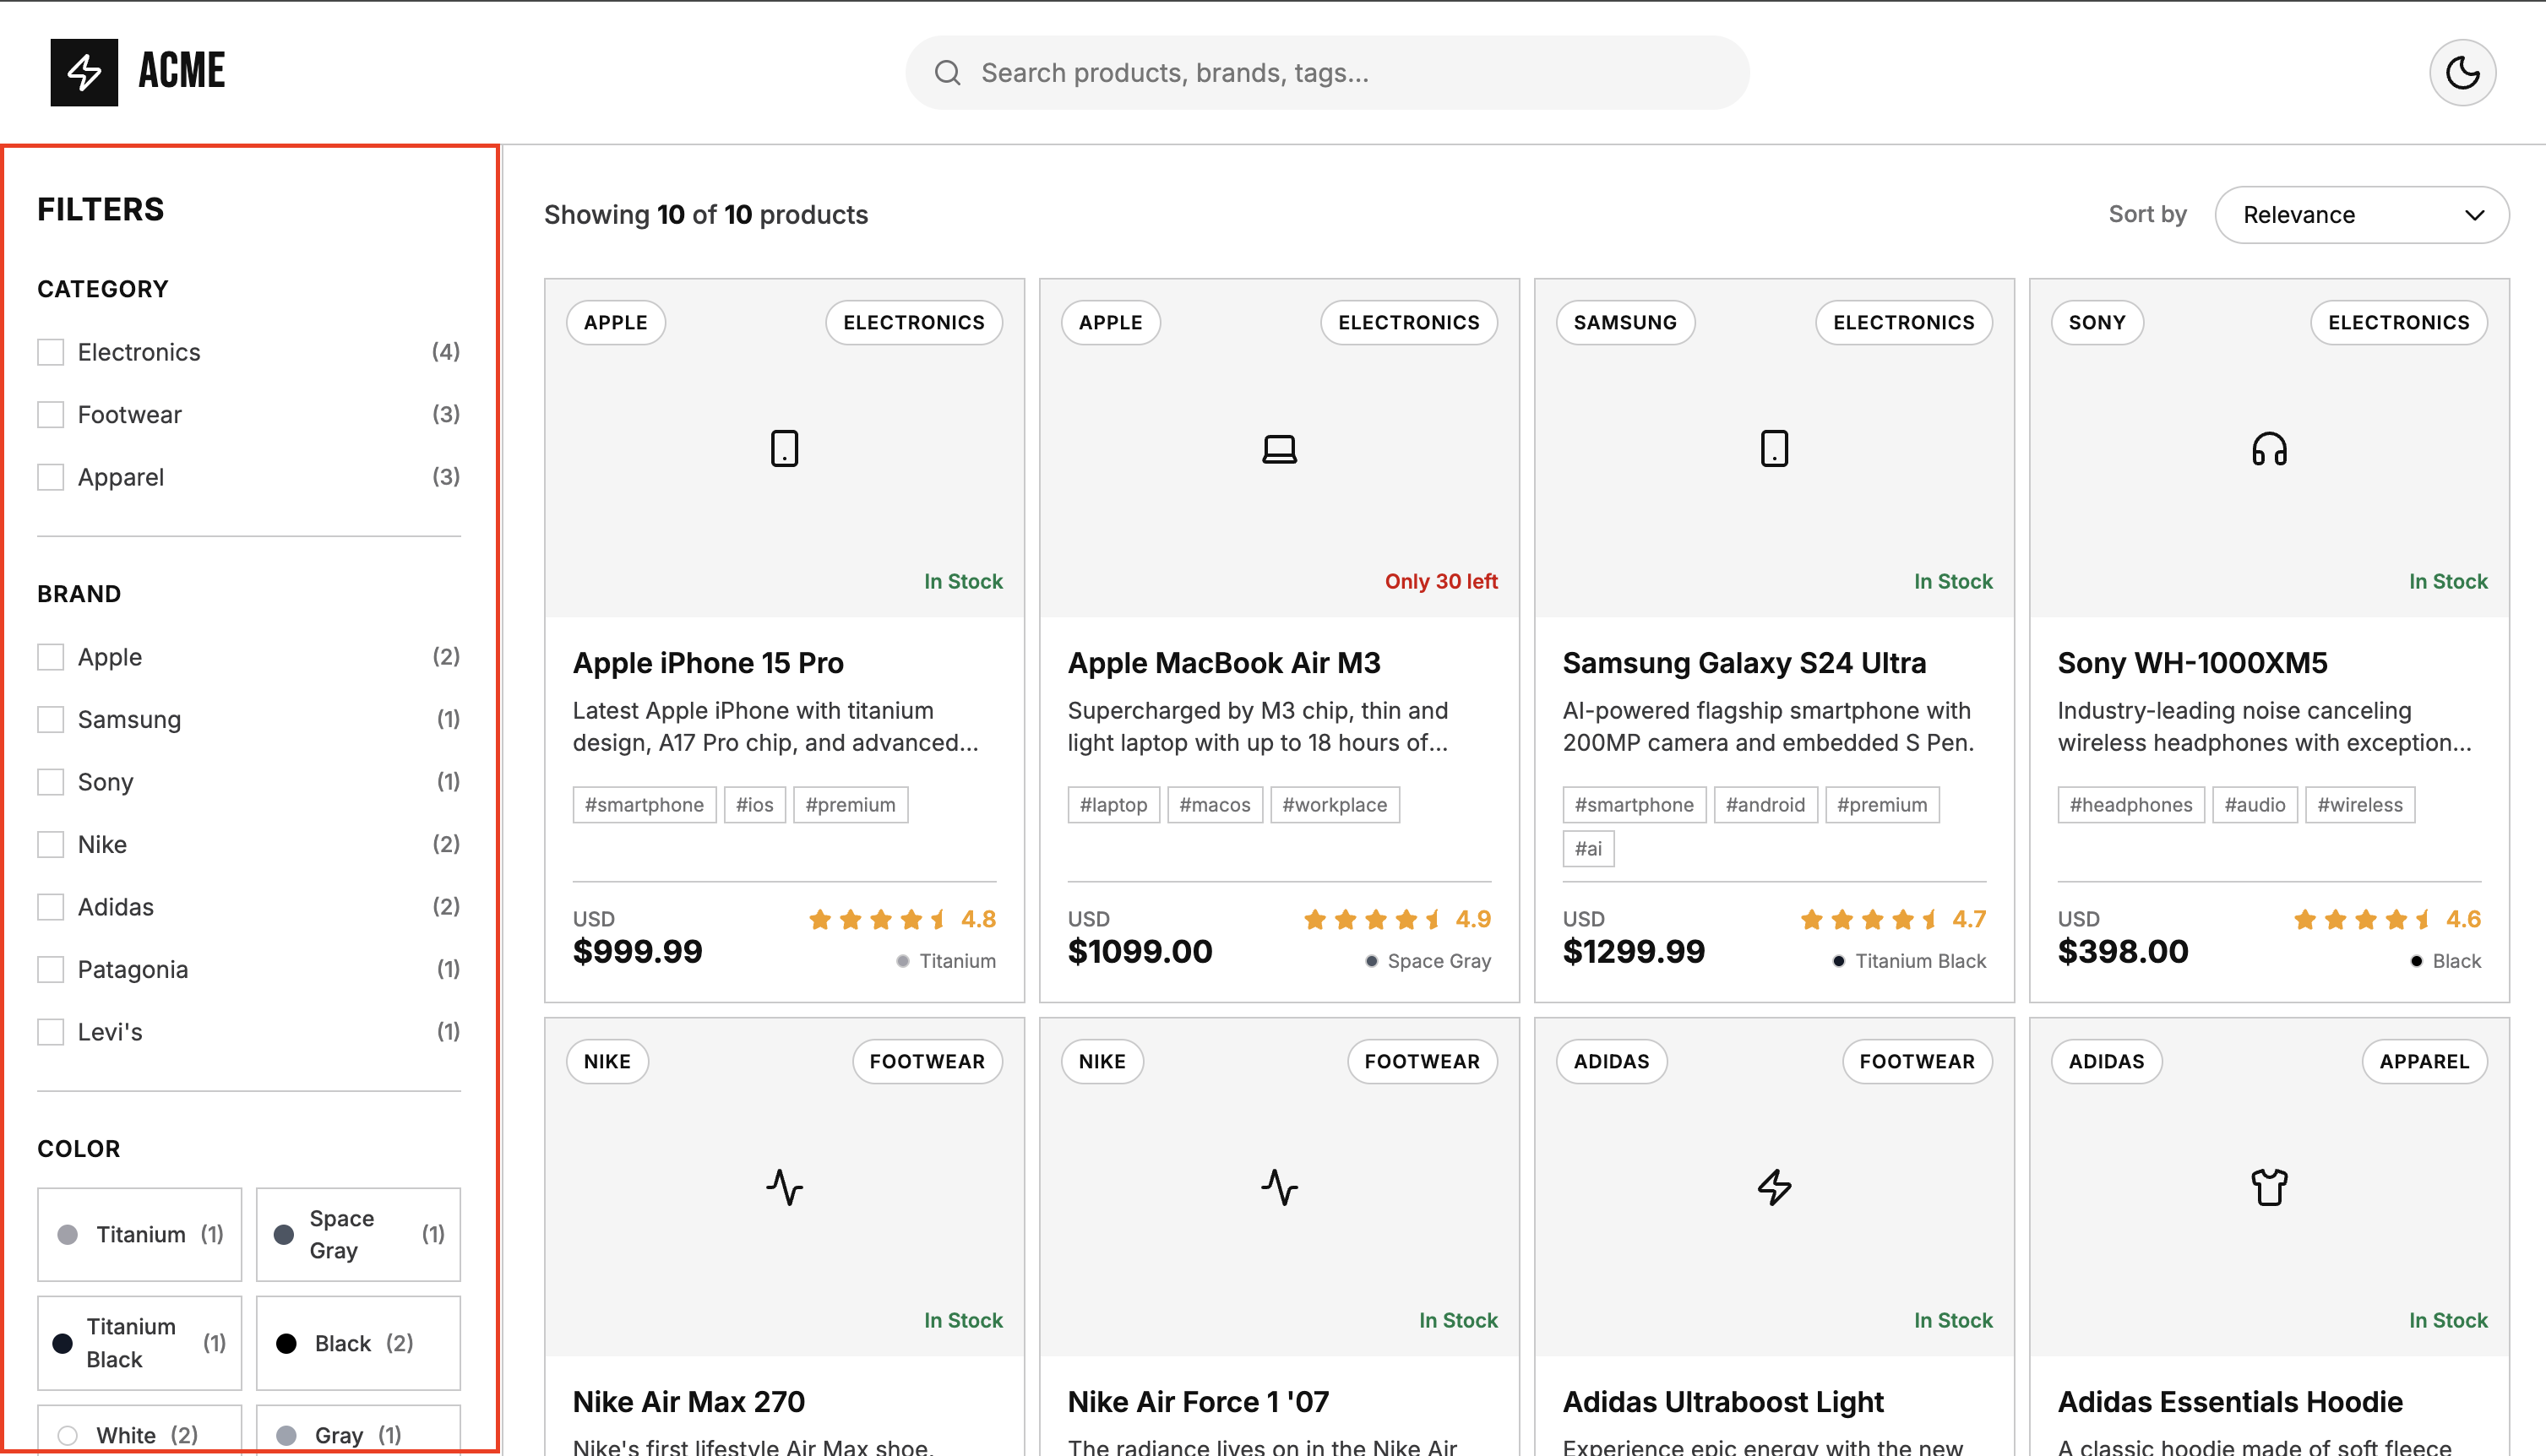Tick the Adidas brand checkbox
Viewport: 2546px width, 1456px height.
(50, 907)
